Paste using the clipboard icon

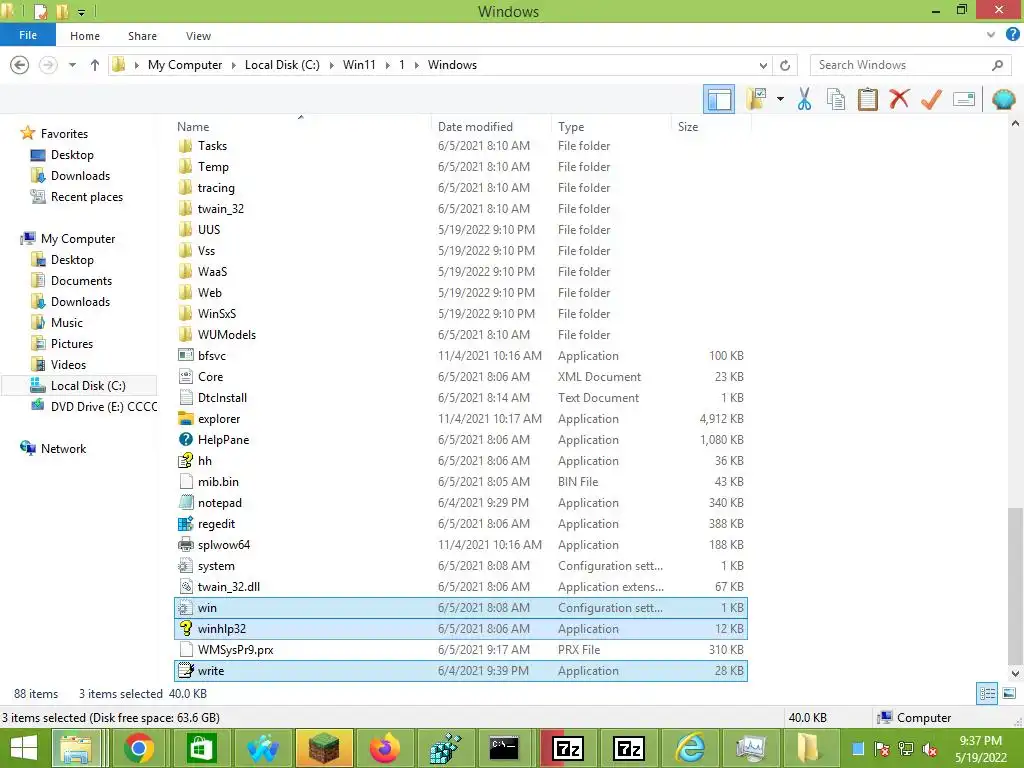coord(868,99)
